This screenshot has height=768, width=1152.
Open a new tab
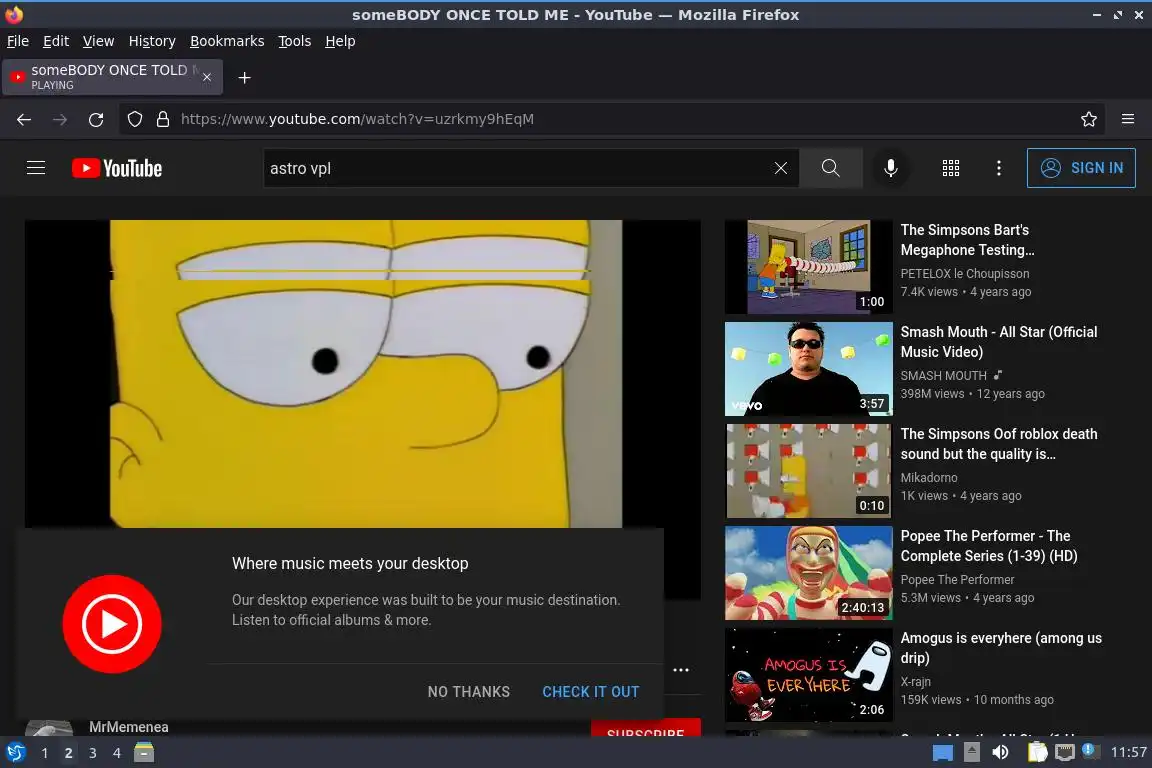click(245, 78)
